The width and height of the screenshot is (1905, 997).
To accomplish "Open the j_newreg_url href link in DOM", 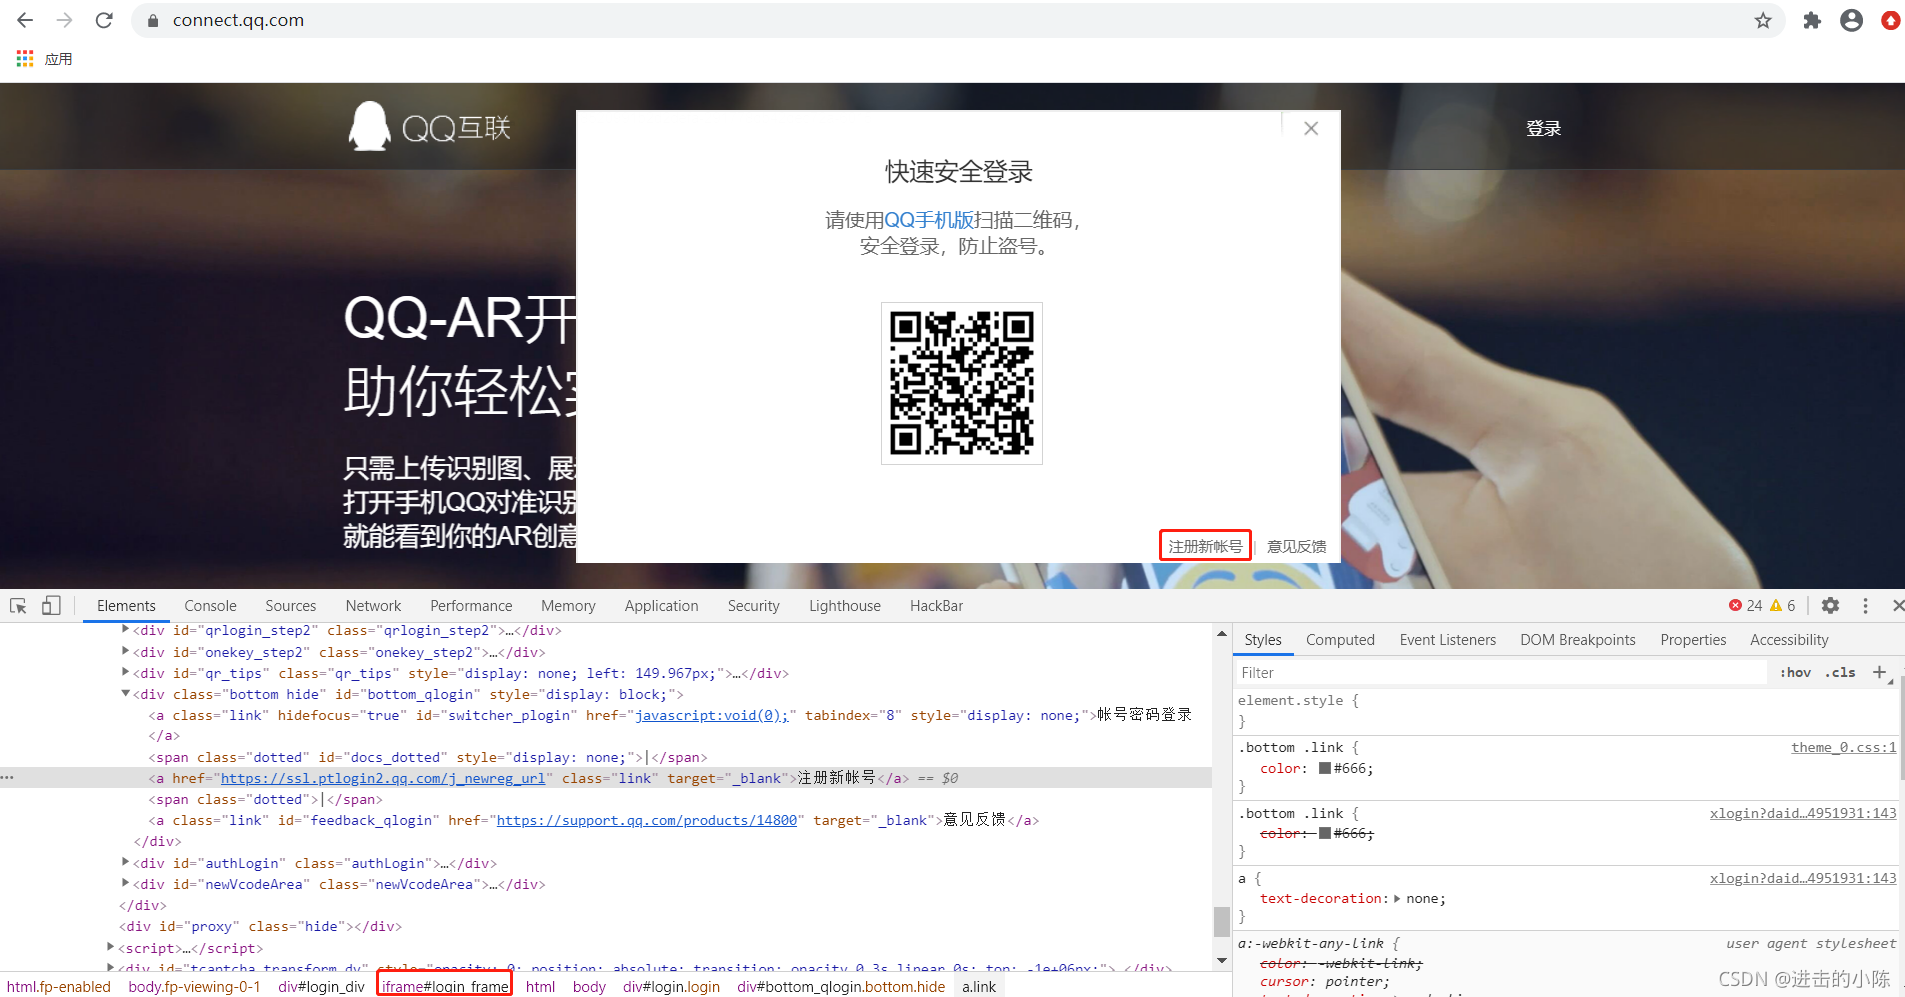I will click(x=383, y=778).
